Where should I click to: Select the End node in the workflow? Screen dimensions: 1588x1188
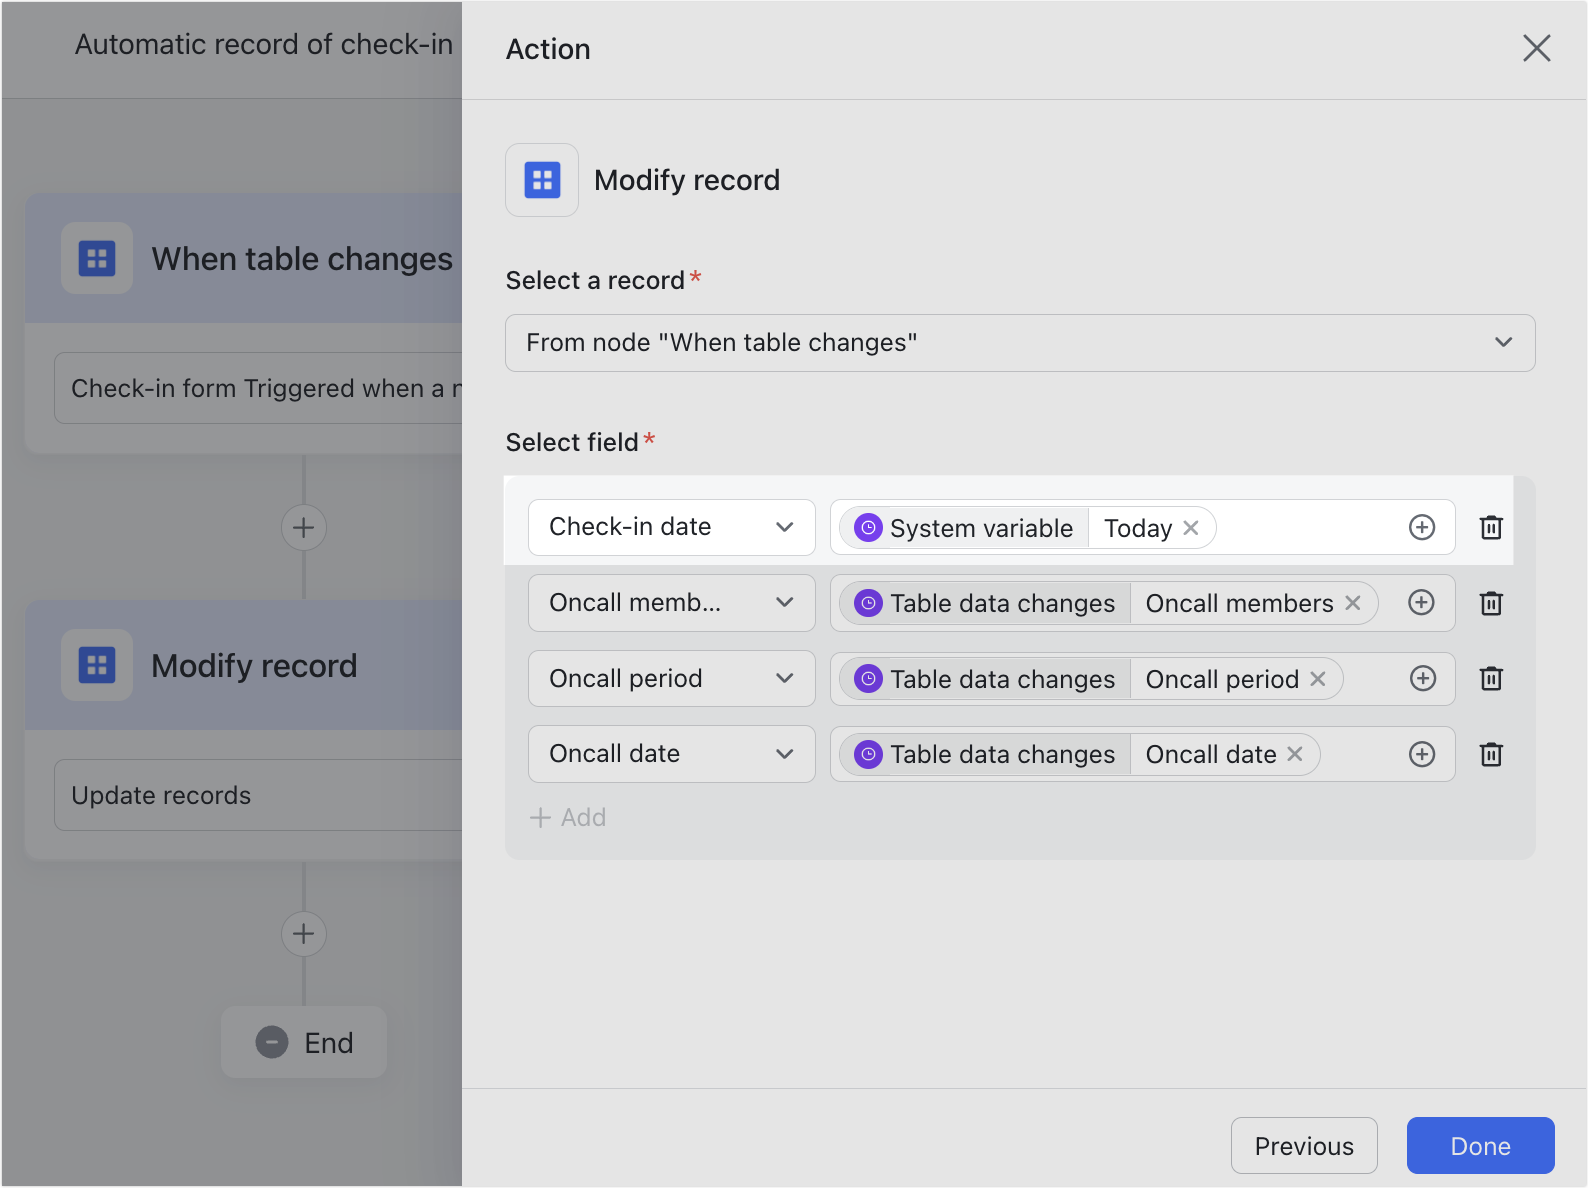[304, 1042]
